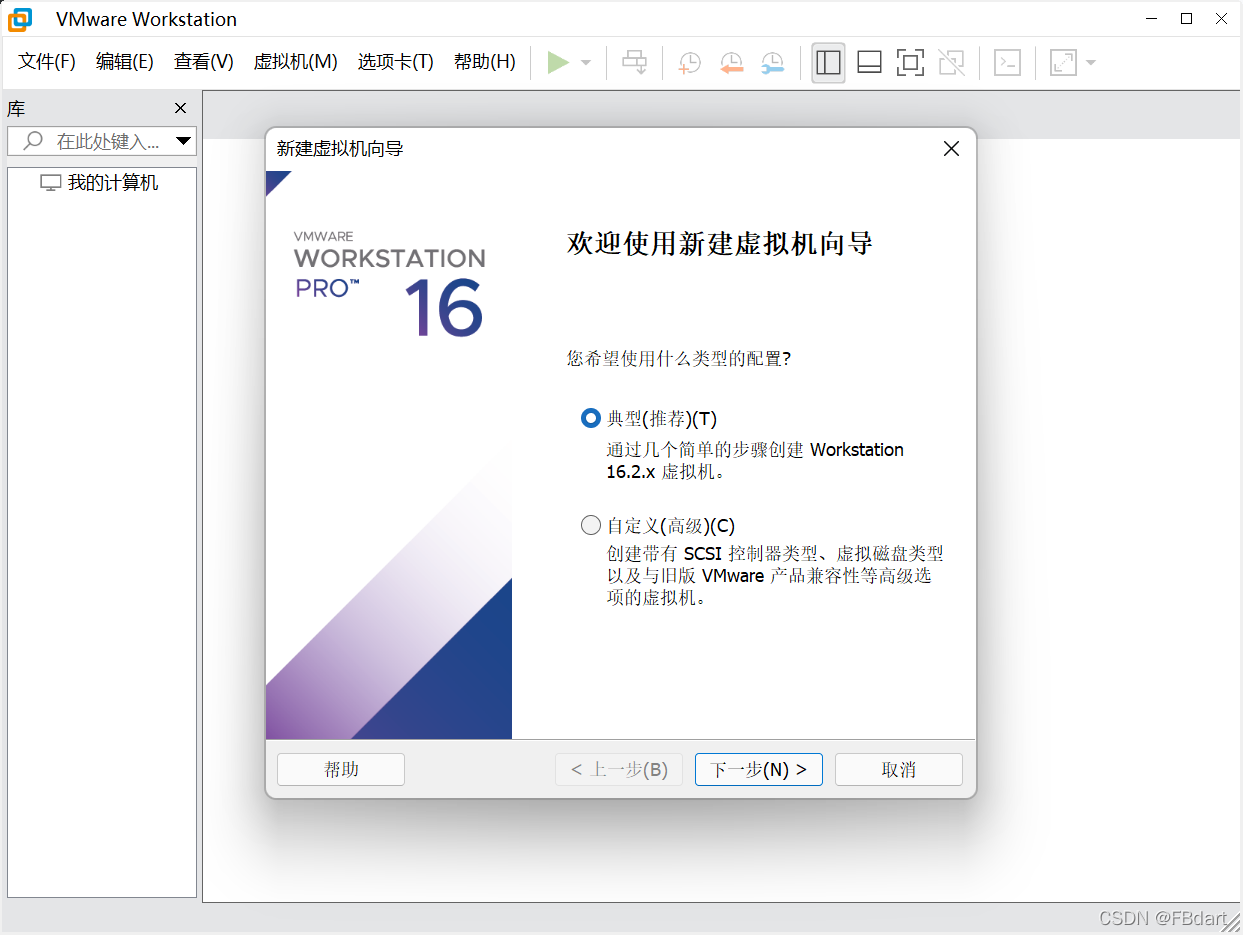Minimize the VMware Workstation window
Viewport: 1243px width, 935px height.
point(1153,18)
